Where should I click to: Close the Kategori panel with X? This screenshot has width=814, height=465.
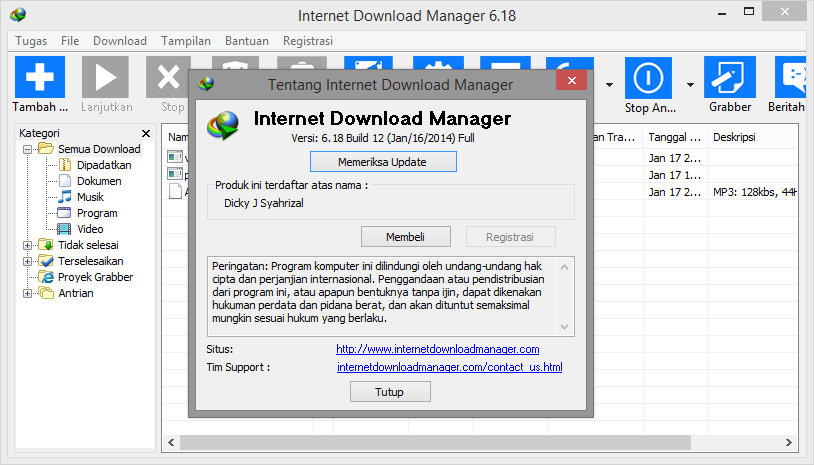[146, 133]
